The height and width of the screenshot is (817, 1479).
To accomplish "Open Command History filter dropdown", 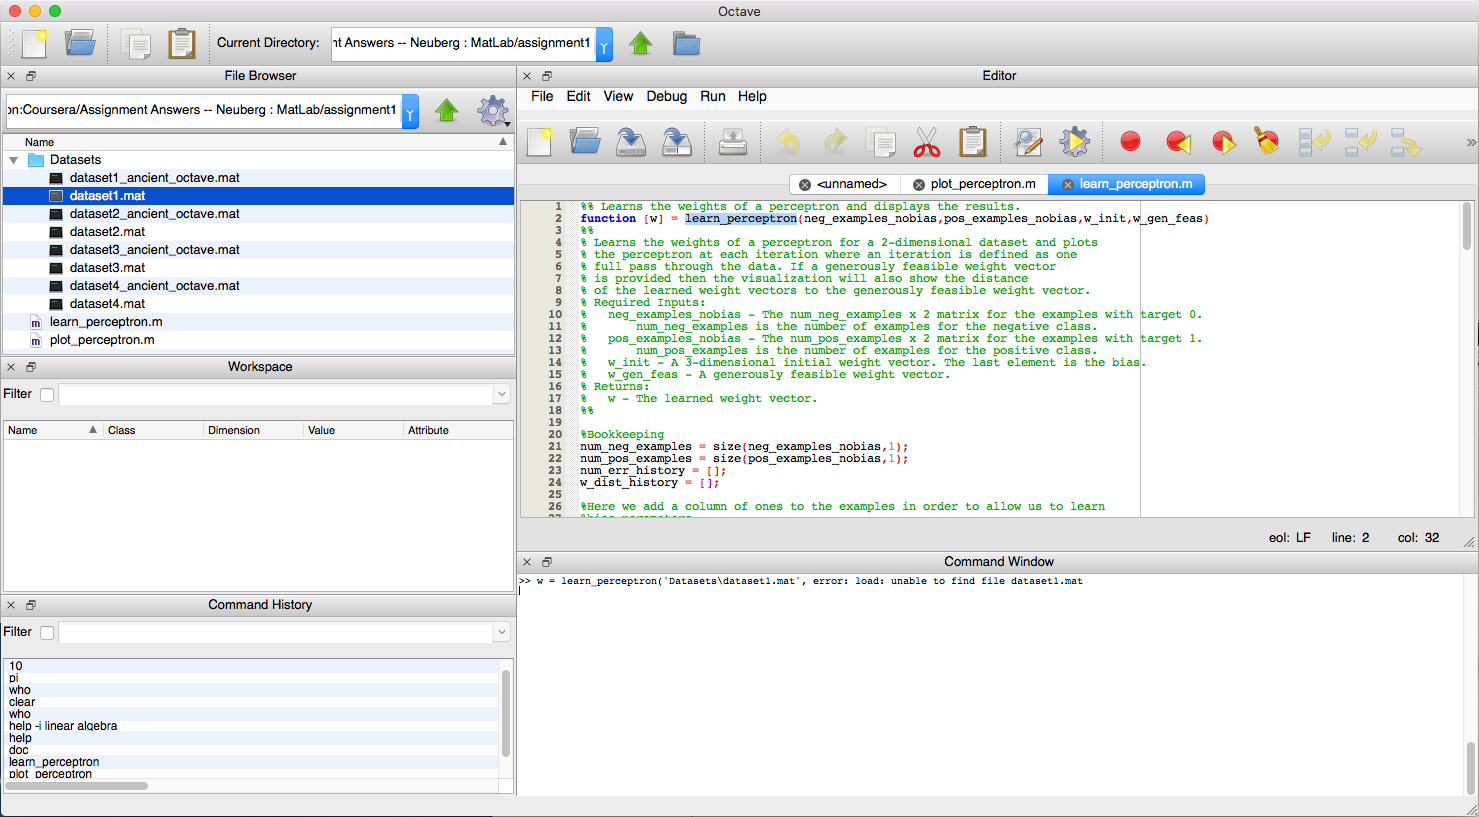I will pos(501,632).
